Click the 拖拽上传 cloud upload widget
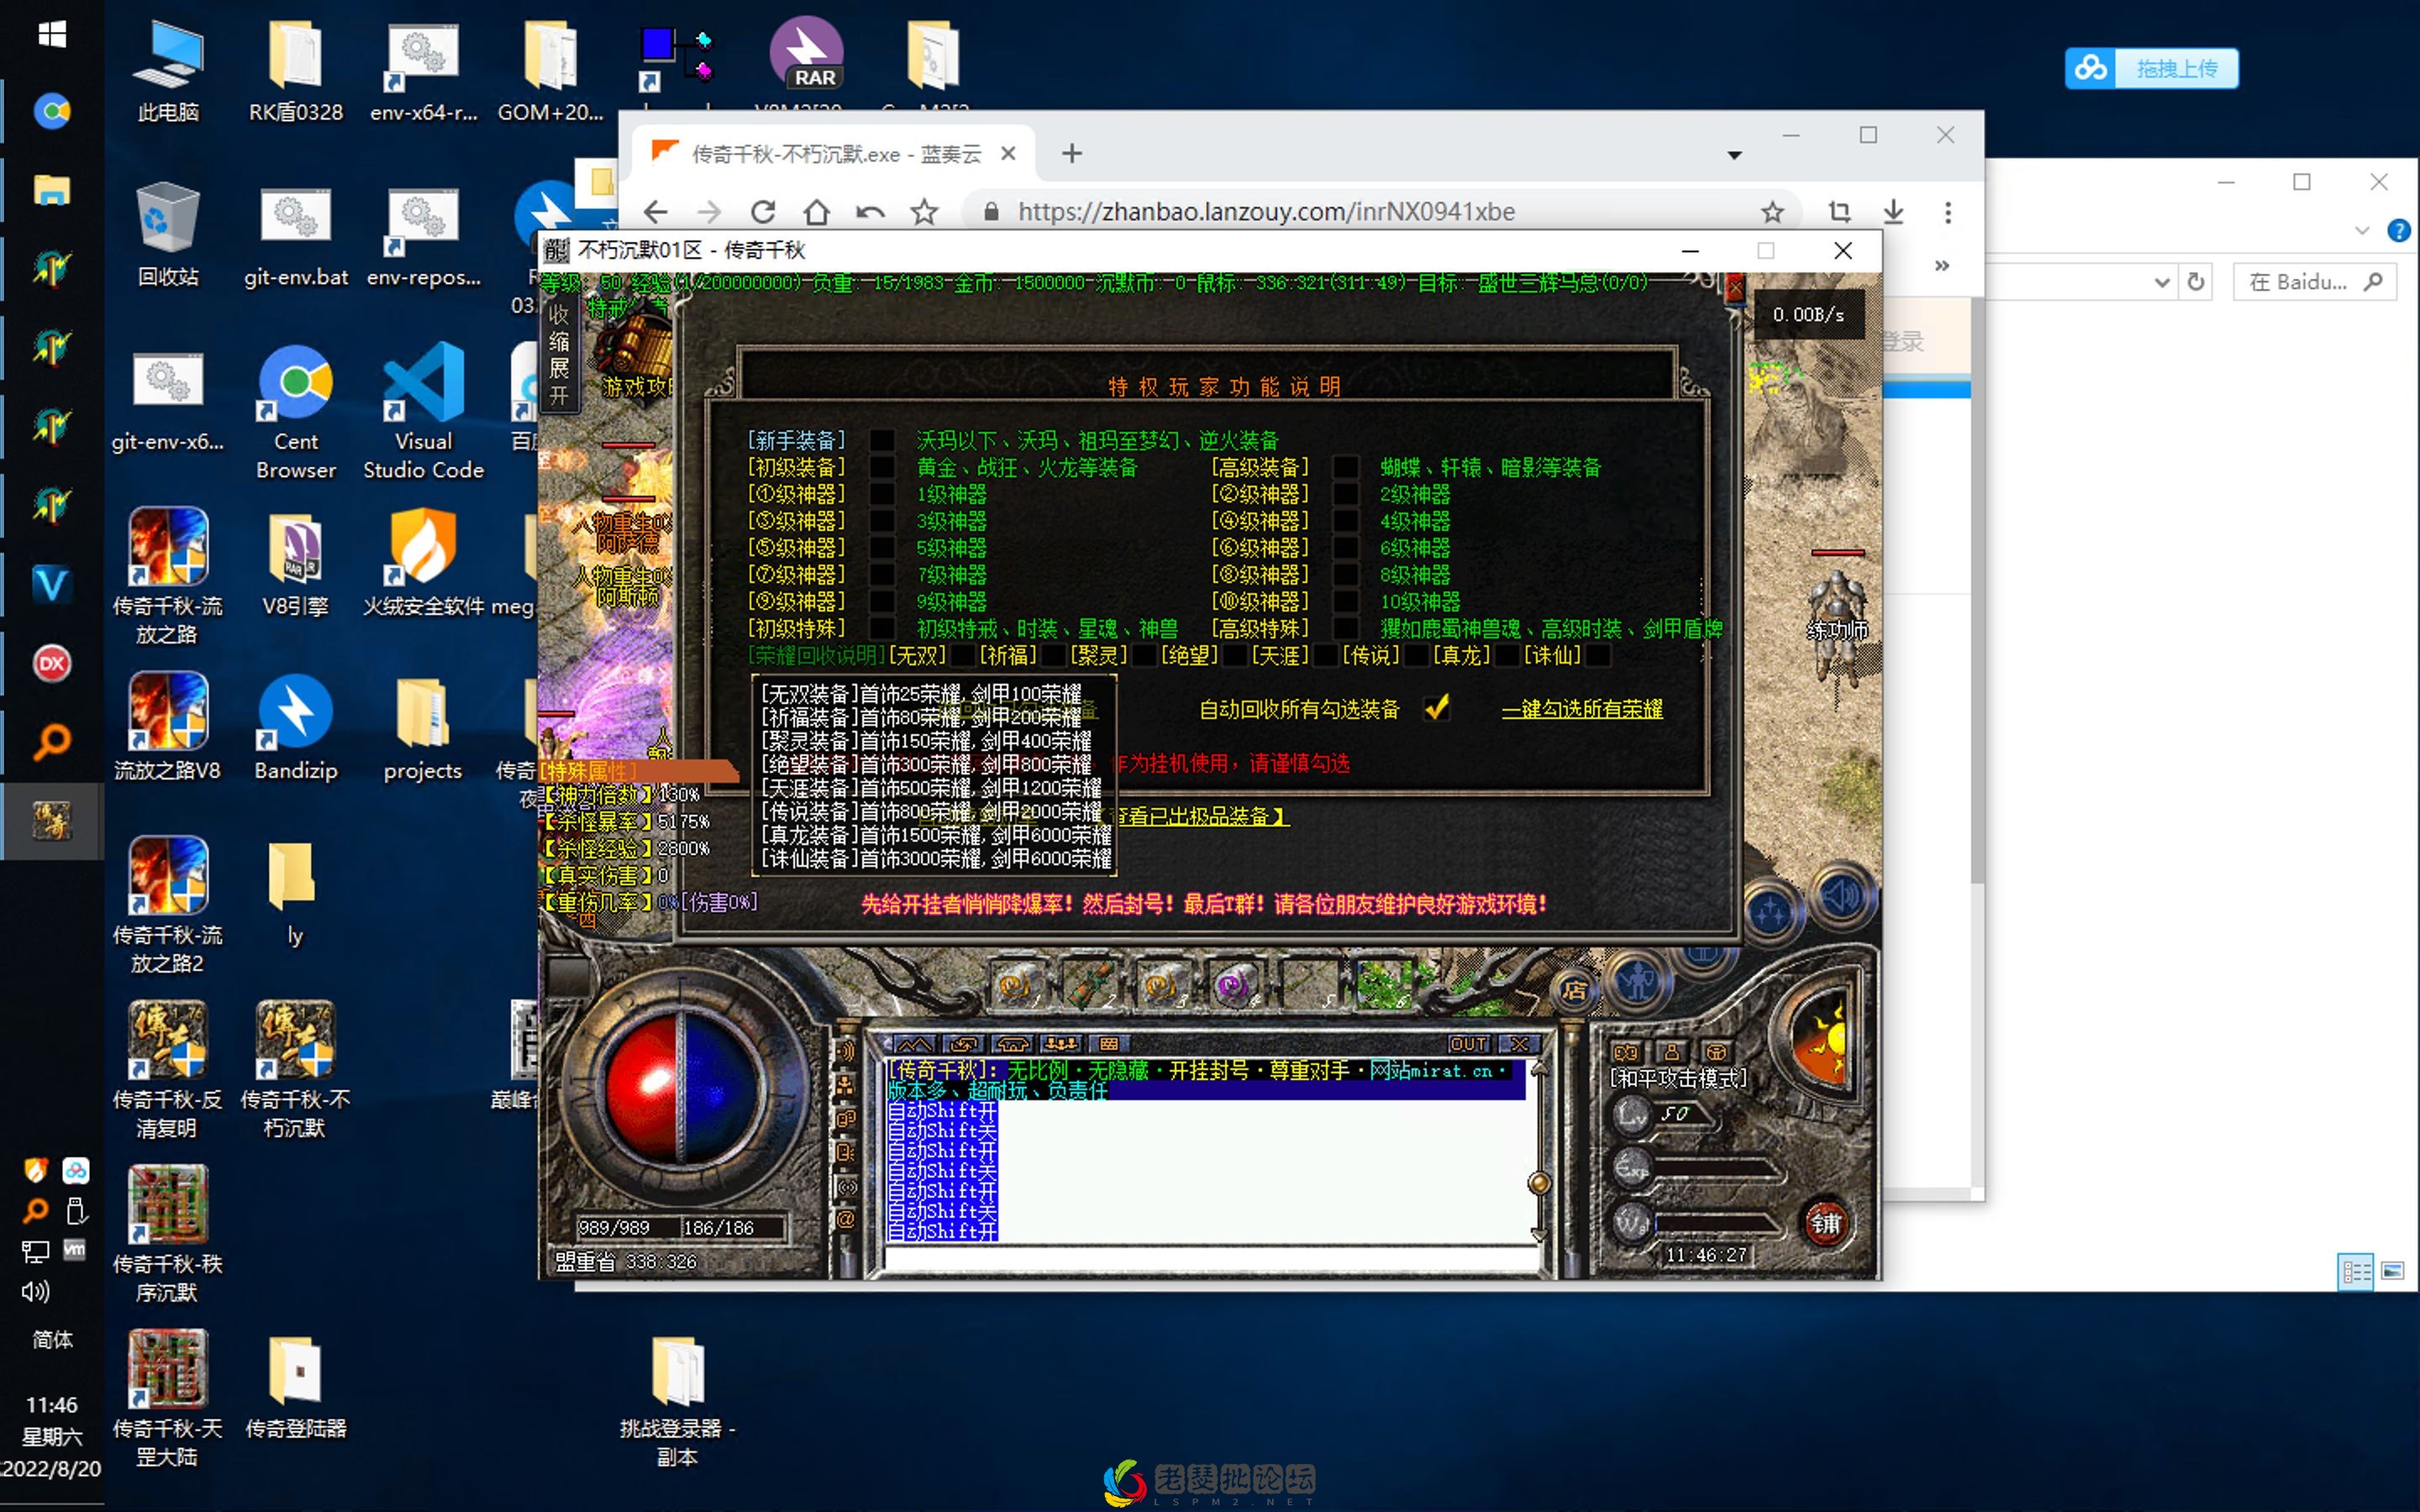2420x1512 pixels. [2151, 68]
